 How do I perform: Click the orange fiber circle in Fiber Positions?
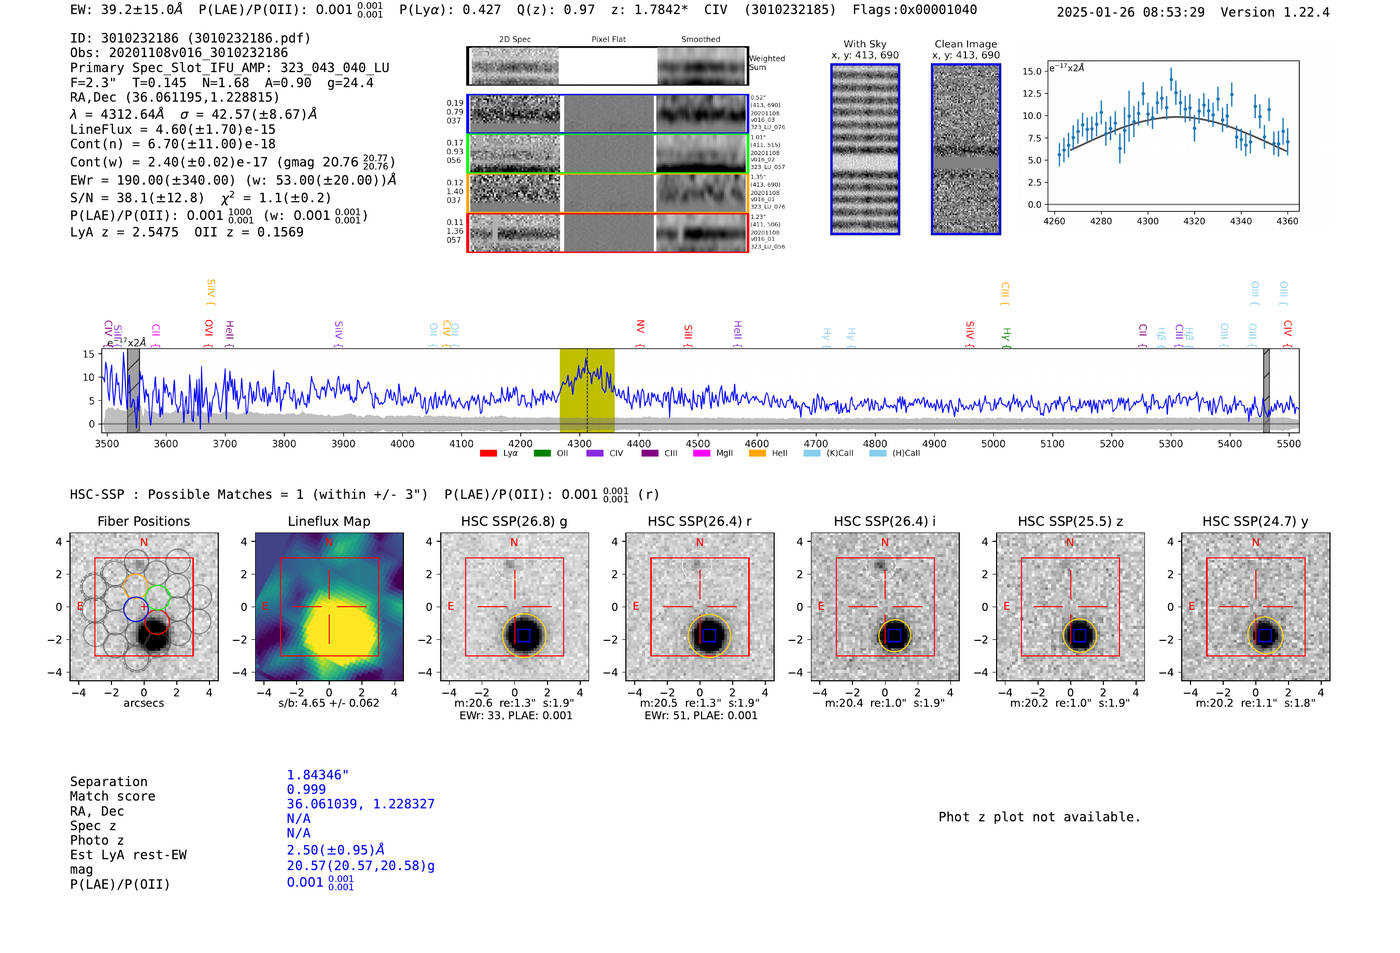(x=135, y=586)
